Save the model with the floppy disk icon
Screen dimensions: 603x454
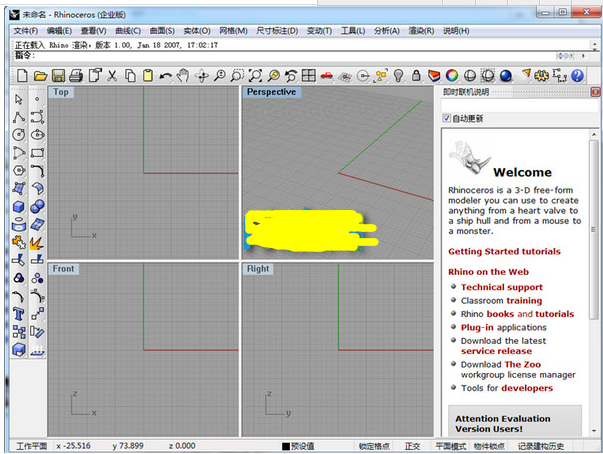(x=58, y=75)
